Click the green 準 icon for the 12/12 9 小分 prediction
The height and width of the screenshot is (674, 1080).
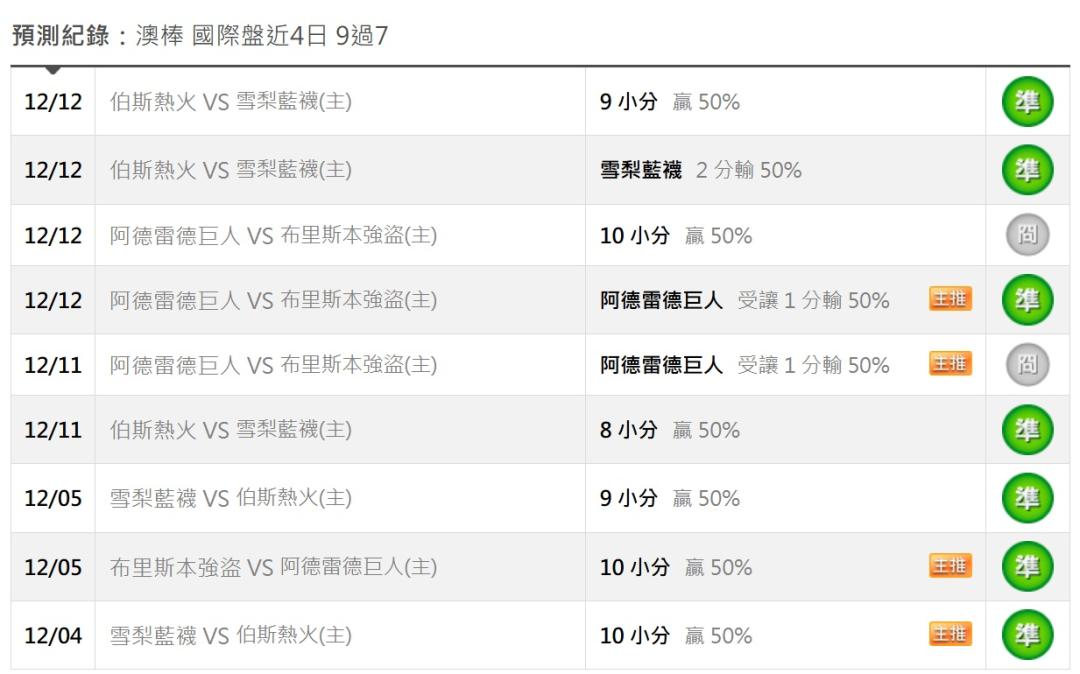pyautogui.click(x=1028, y=102)
